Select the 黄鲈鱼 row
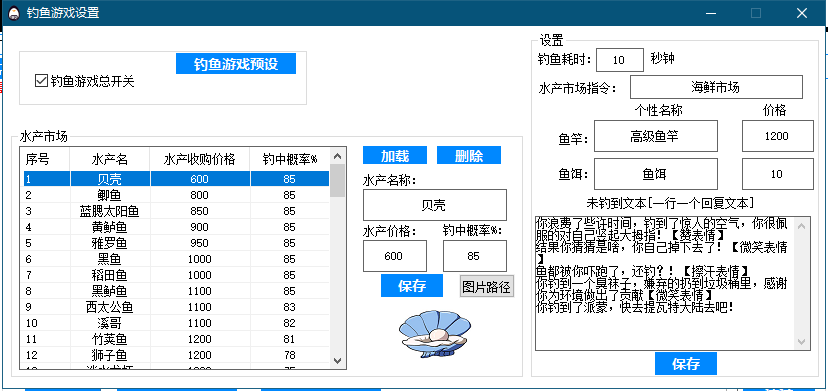 pos(175,227)
